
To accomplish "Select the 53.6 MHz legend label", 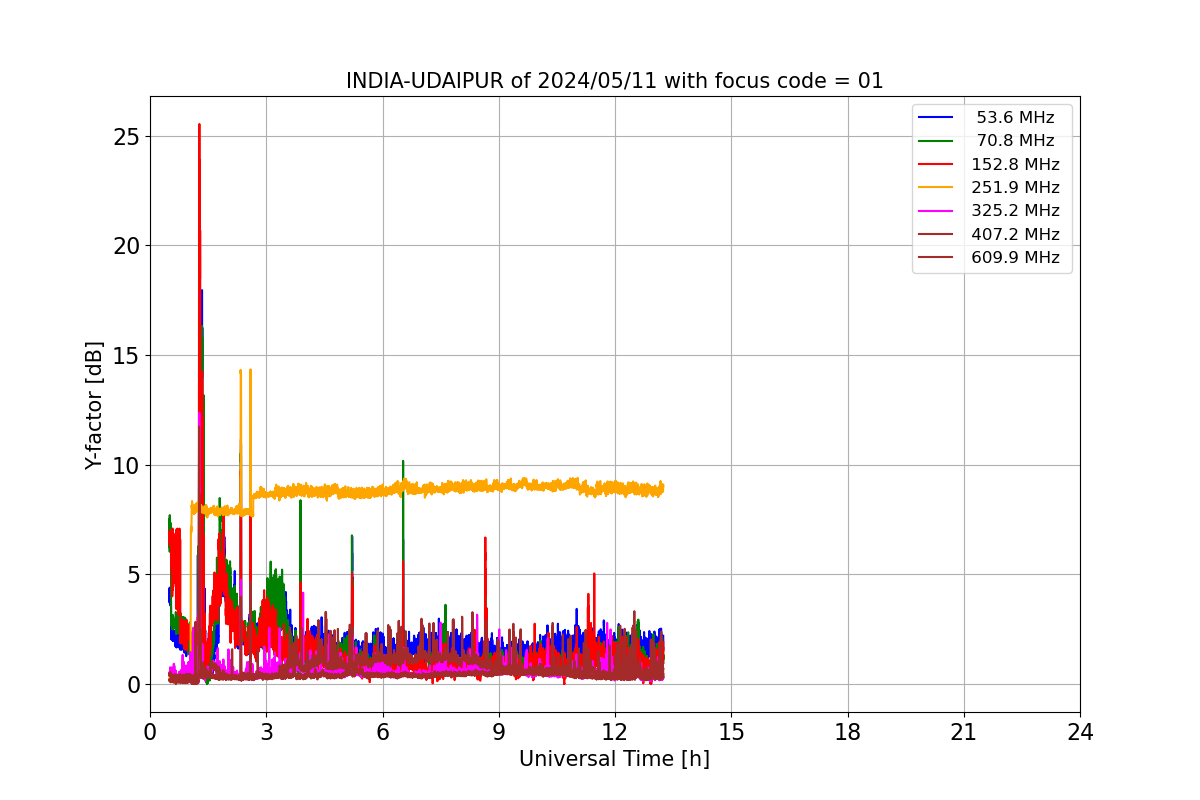I will 1015,118.
